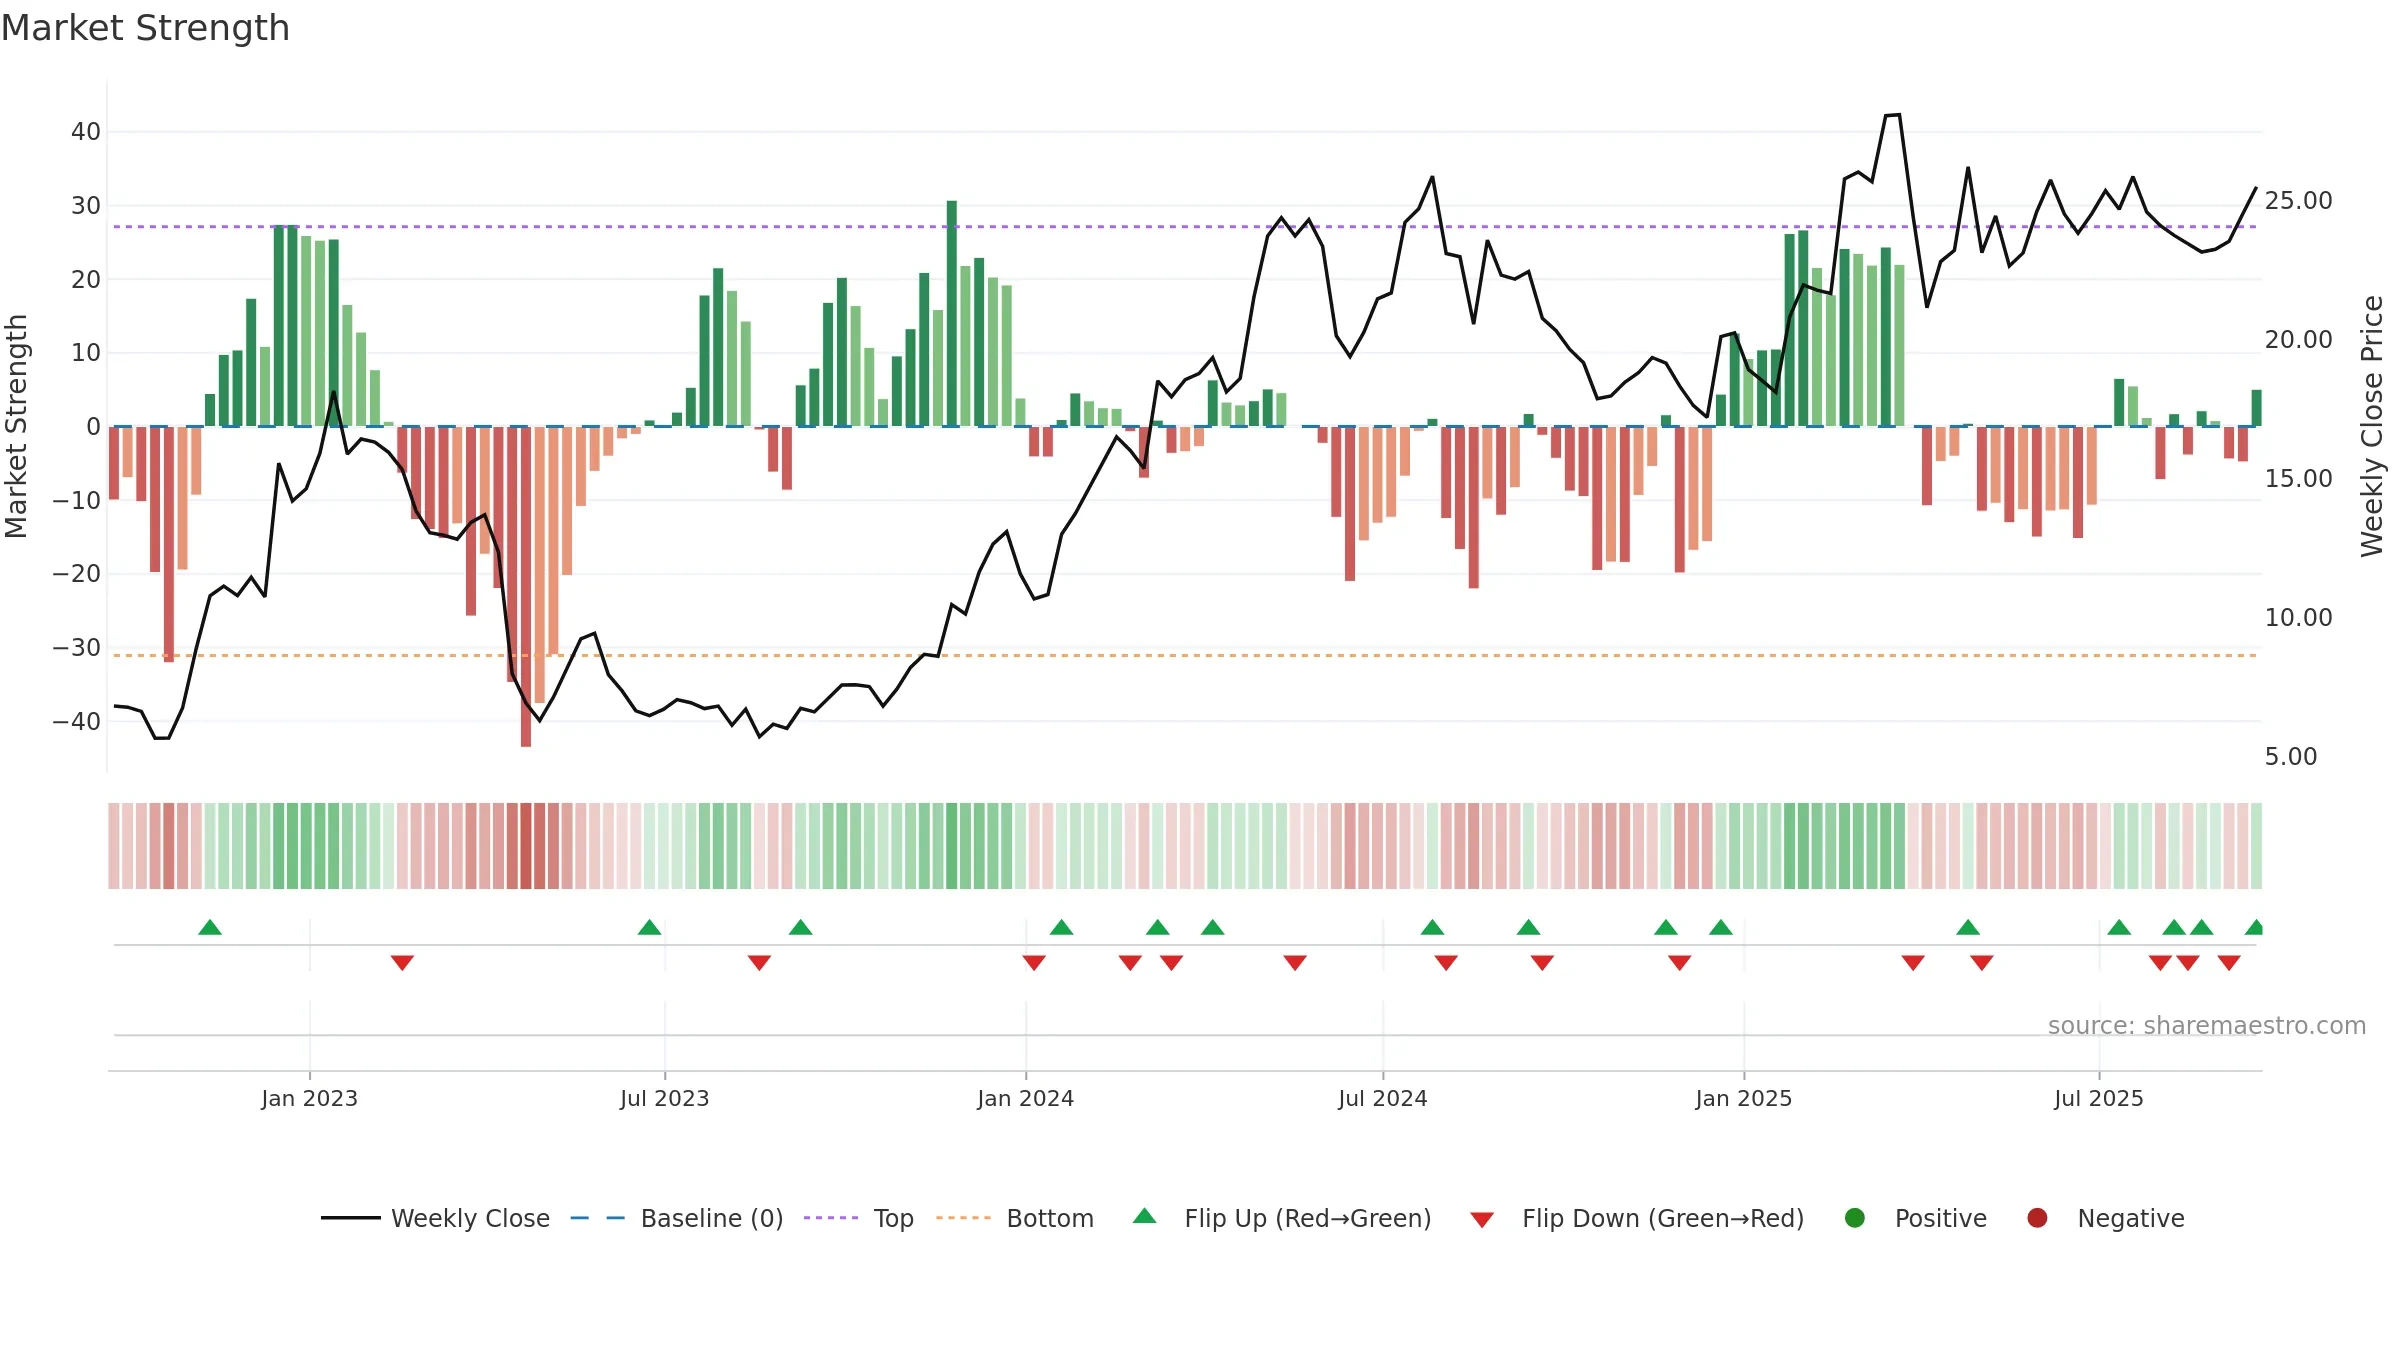2400x1350 pixels.
Task: Click the vertical Market Strength axis title
Action: coord(16,426)
